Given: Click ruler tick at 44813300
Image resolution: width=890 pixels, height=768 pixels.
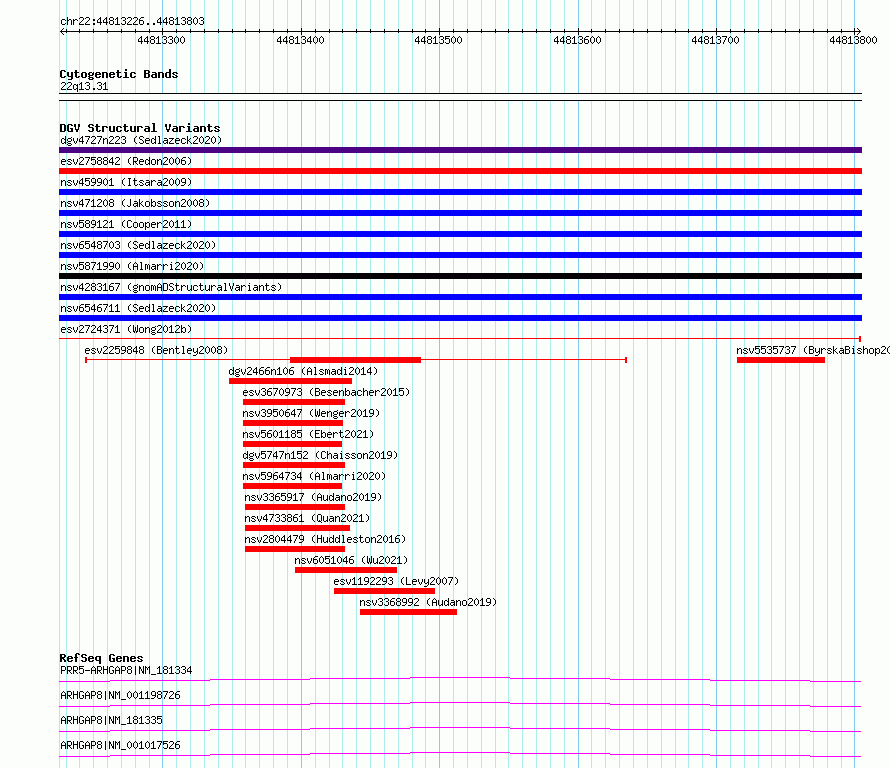Looking at the screenshot, I should [162, 40].
